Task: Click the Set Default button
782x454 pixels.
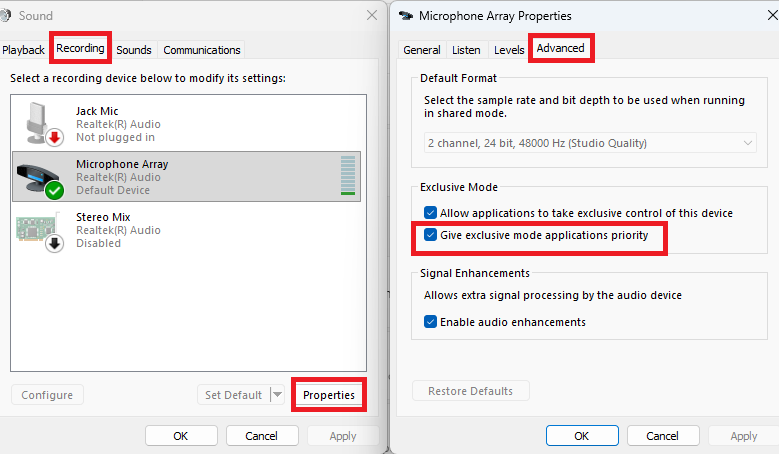Action: point(233,395)
